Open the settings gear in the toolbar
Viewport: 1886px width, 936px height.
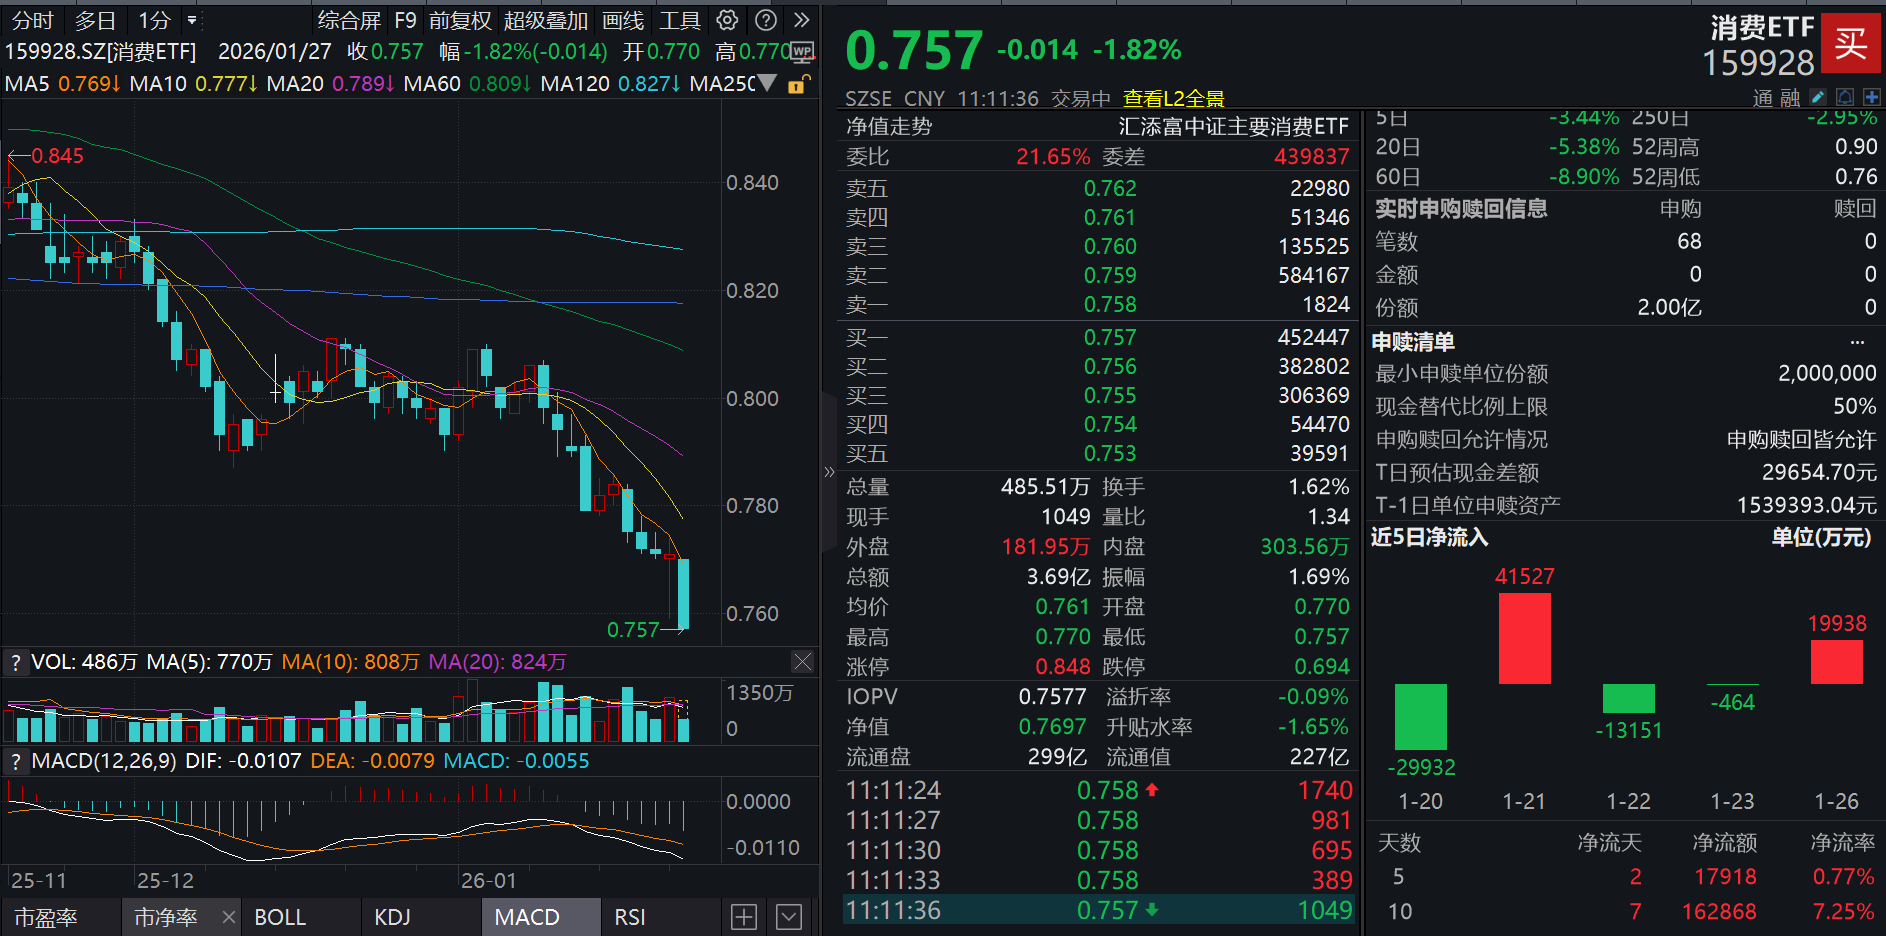tap(726, 20)
